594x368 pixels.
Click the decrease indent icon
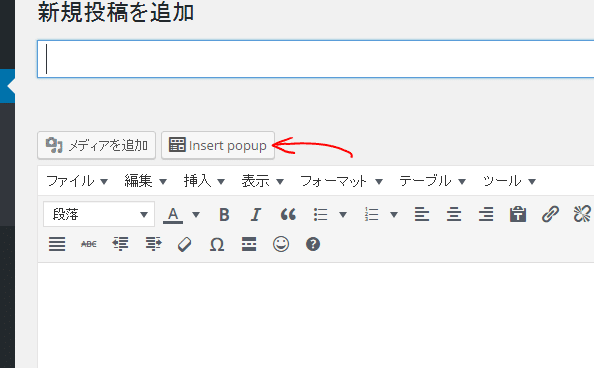click(120, 244)
